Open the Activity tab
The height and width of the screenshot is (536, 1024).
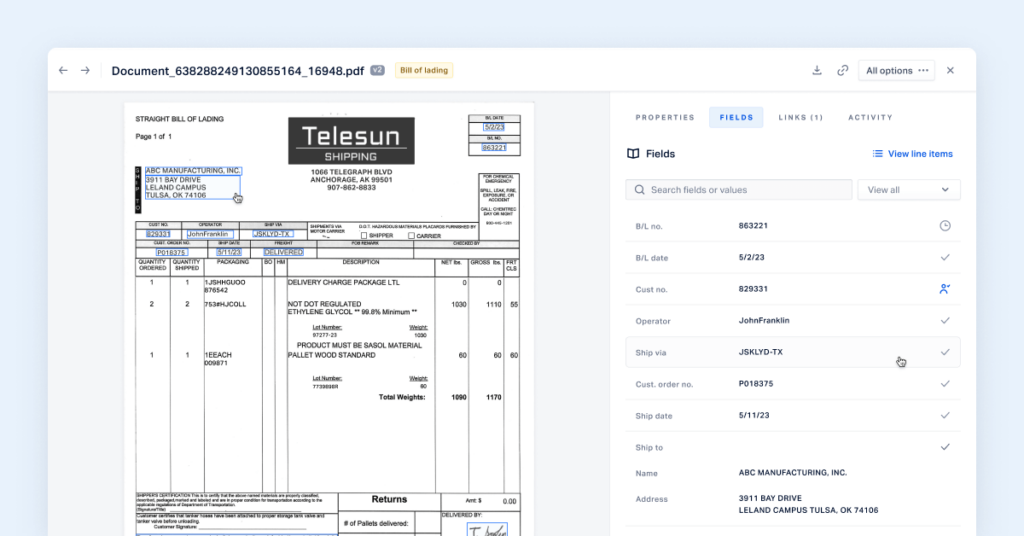click(870, 118)
